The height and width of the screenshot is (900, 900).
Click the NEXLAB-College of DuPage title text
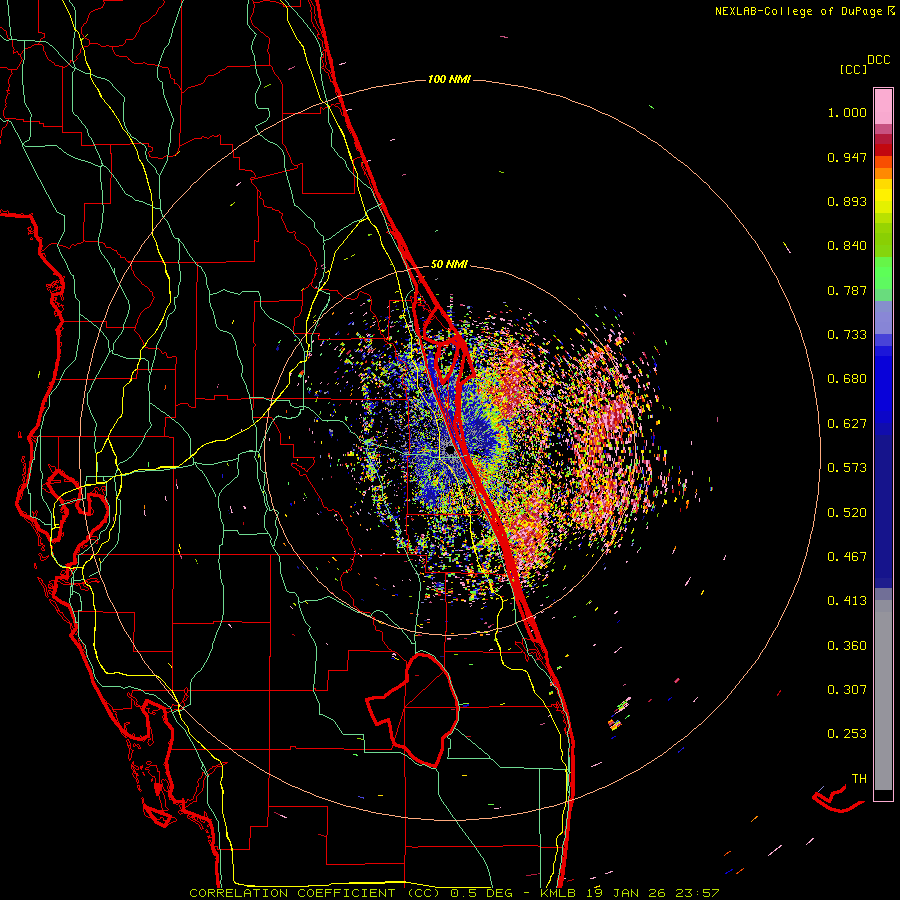tap(799, 11)
